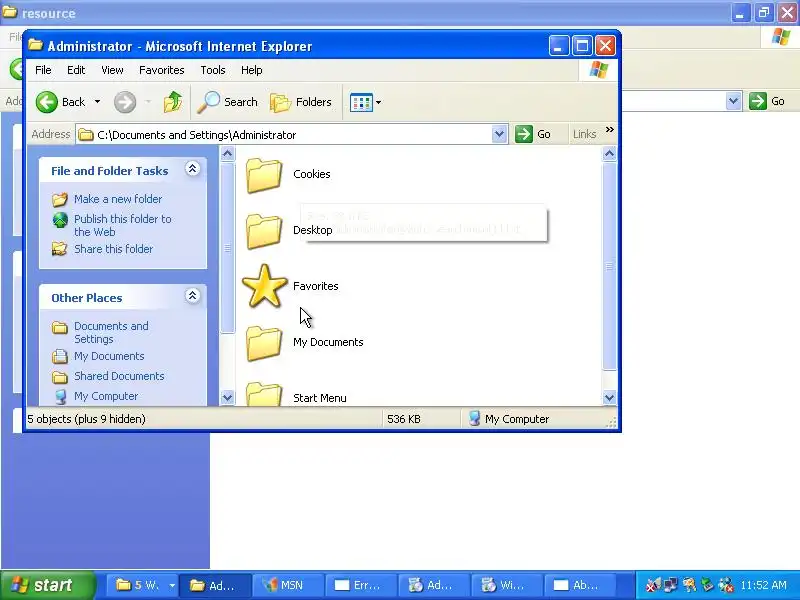
Task: Click '5 objects (plus 9 hidden)' status text
Action: pos(86,419)
